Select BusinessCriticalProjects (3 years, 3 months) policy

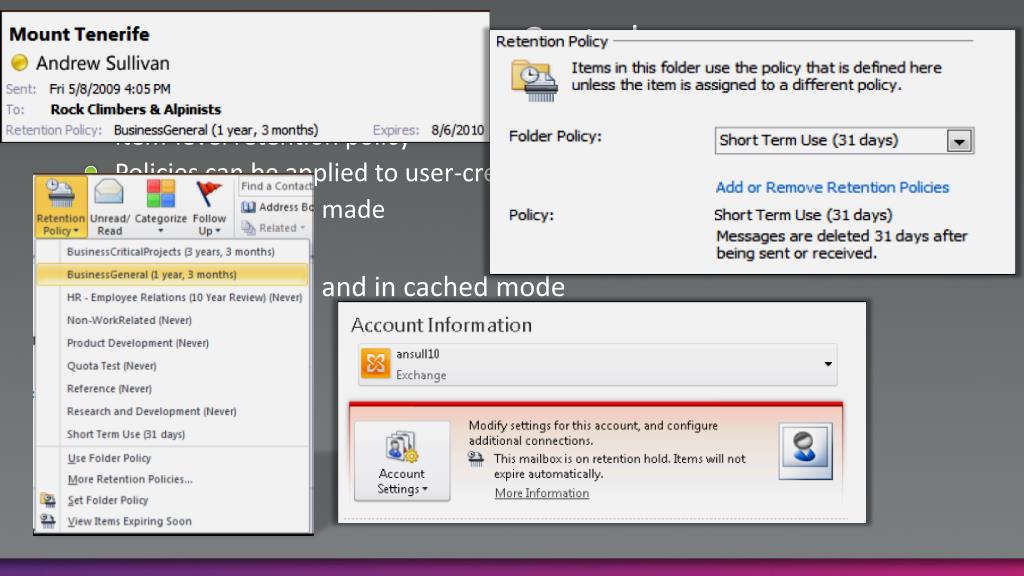173,251
